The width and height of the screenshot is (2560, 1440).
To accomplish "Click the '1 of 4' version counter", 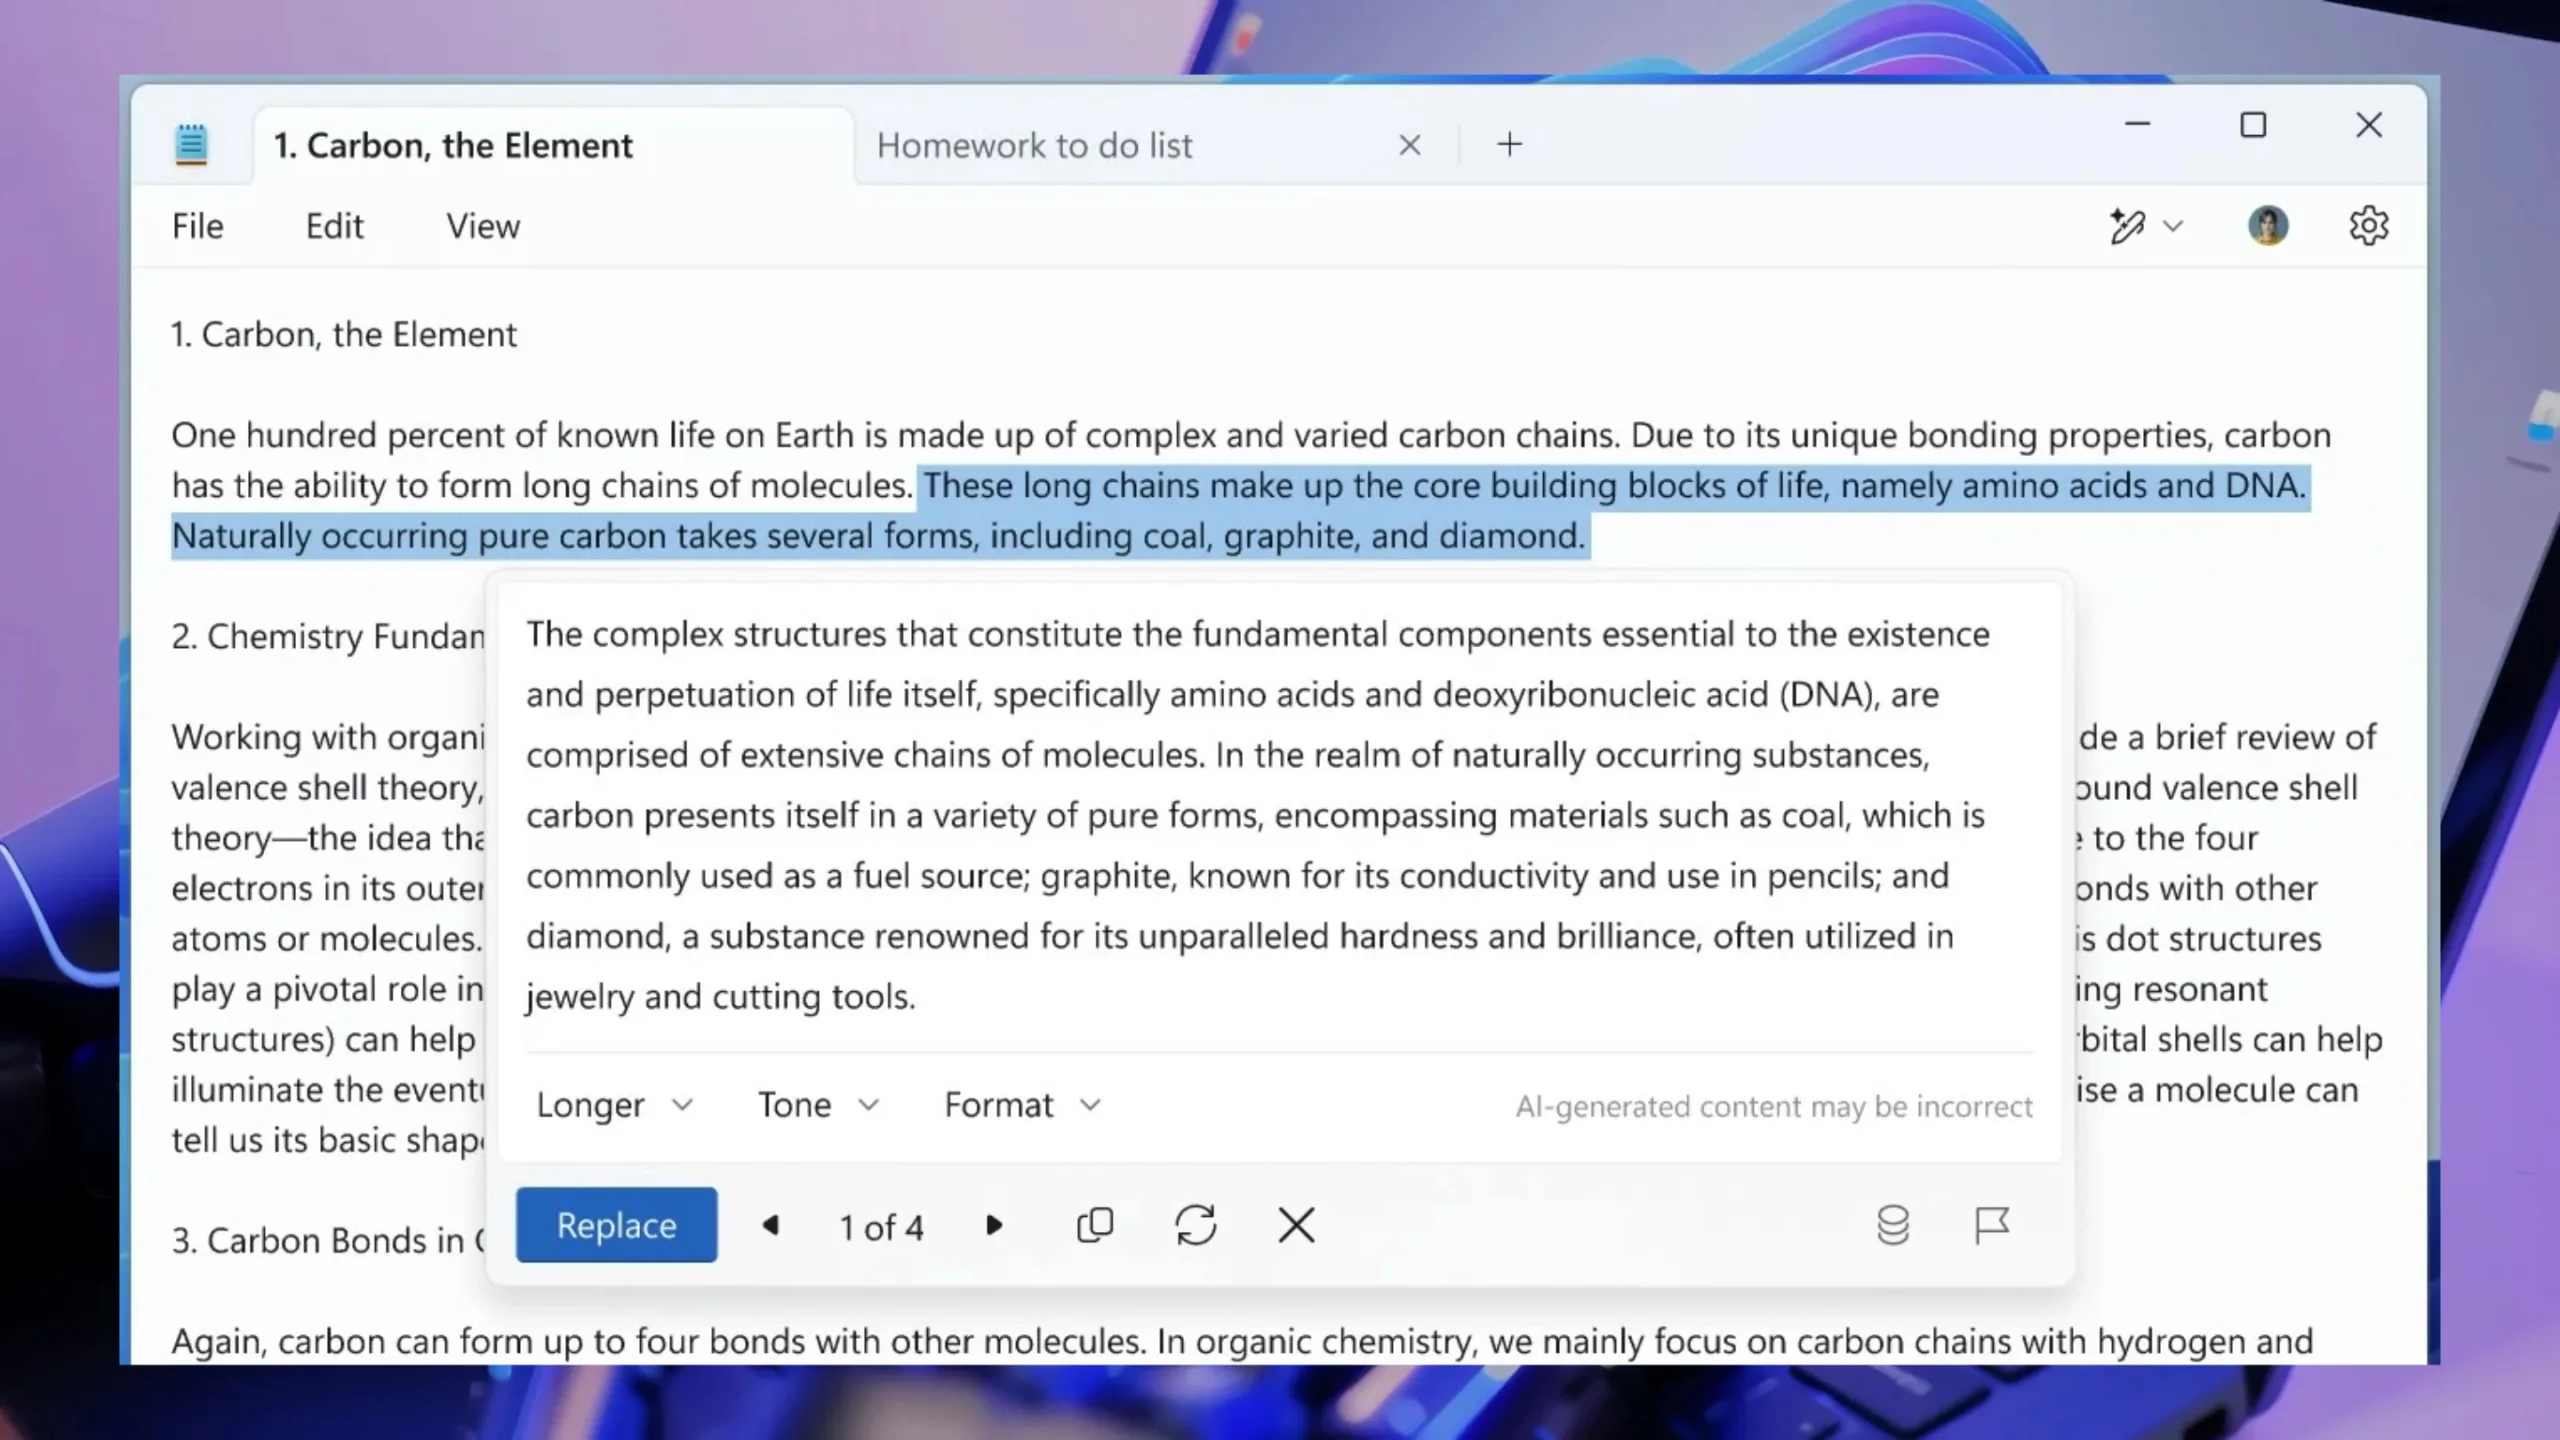I will (x=881, y=1227).
